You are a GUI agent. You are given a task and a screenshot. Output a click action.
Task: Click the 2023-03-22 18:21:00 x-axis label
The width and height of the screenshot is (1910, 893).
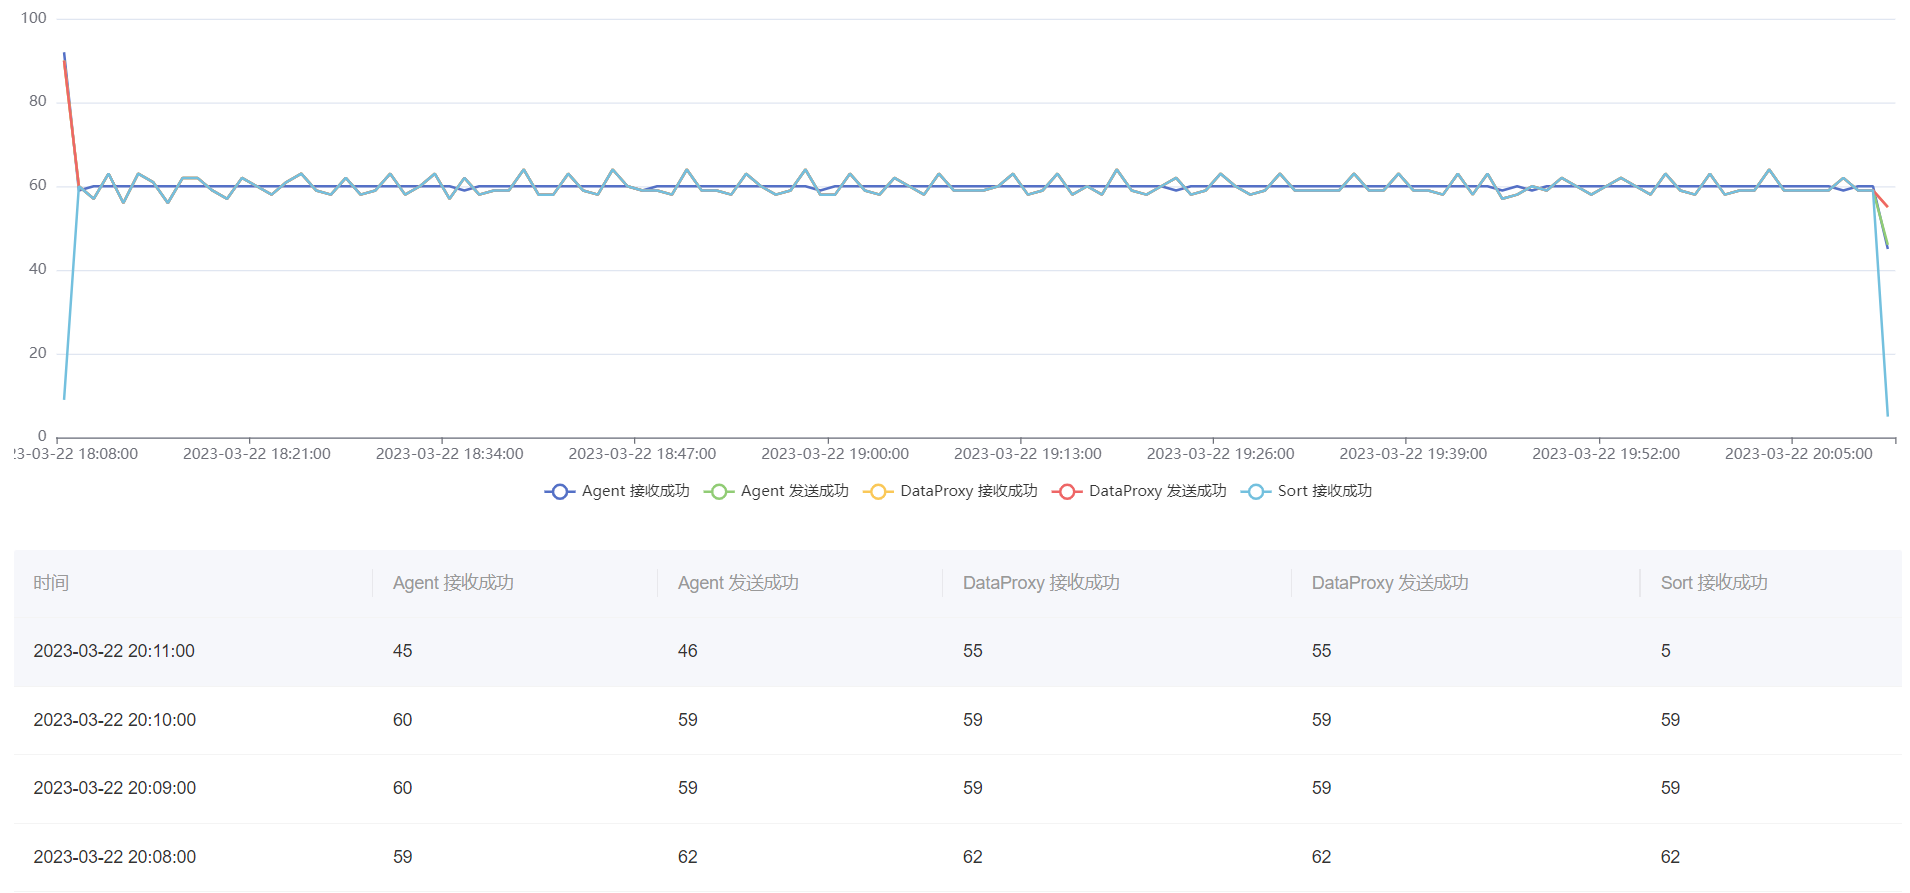click(257, 454)
